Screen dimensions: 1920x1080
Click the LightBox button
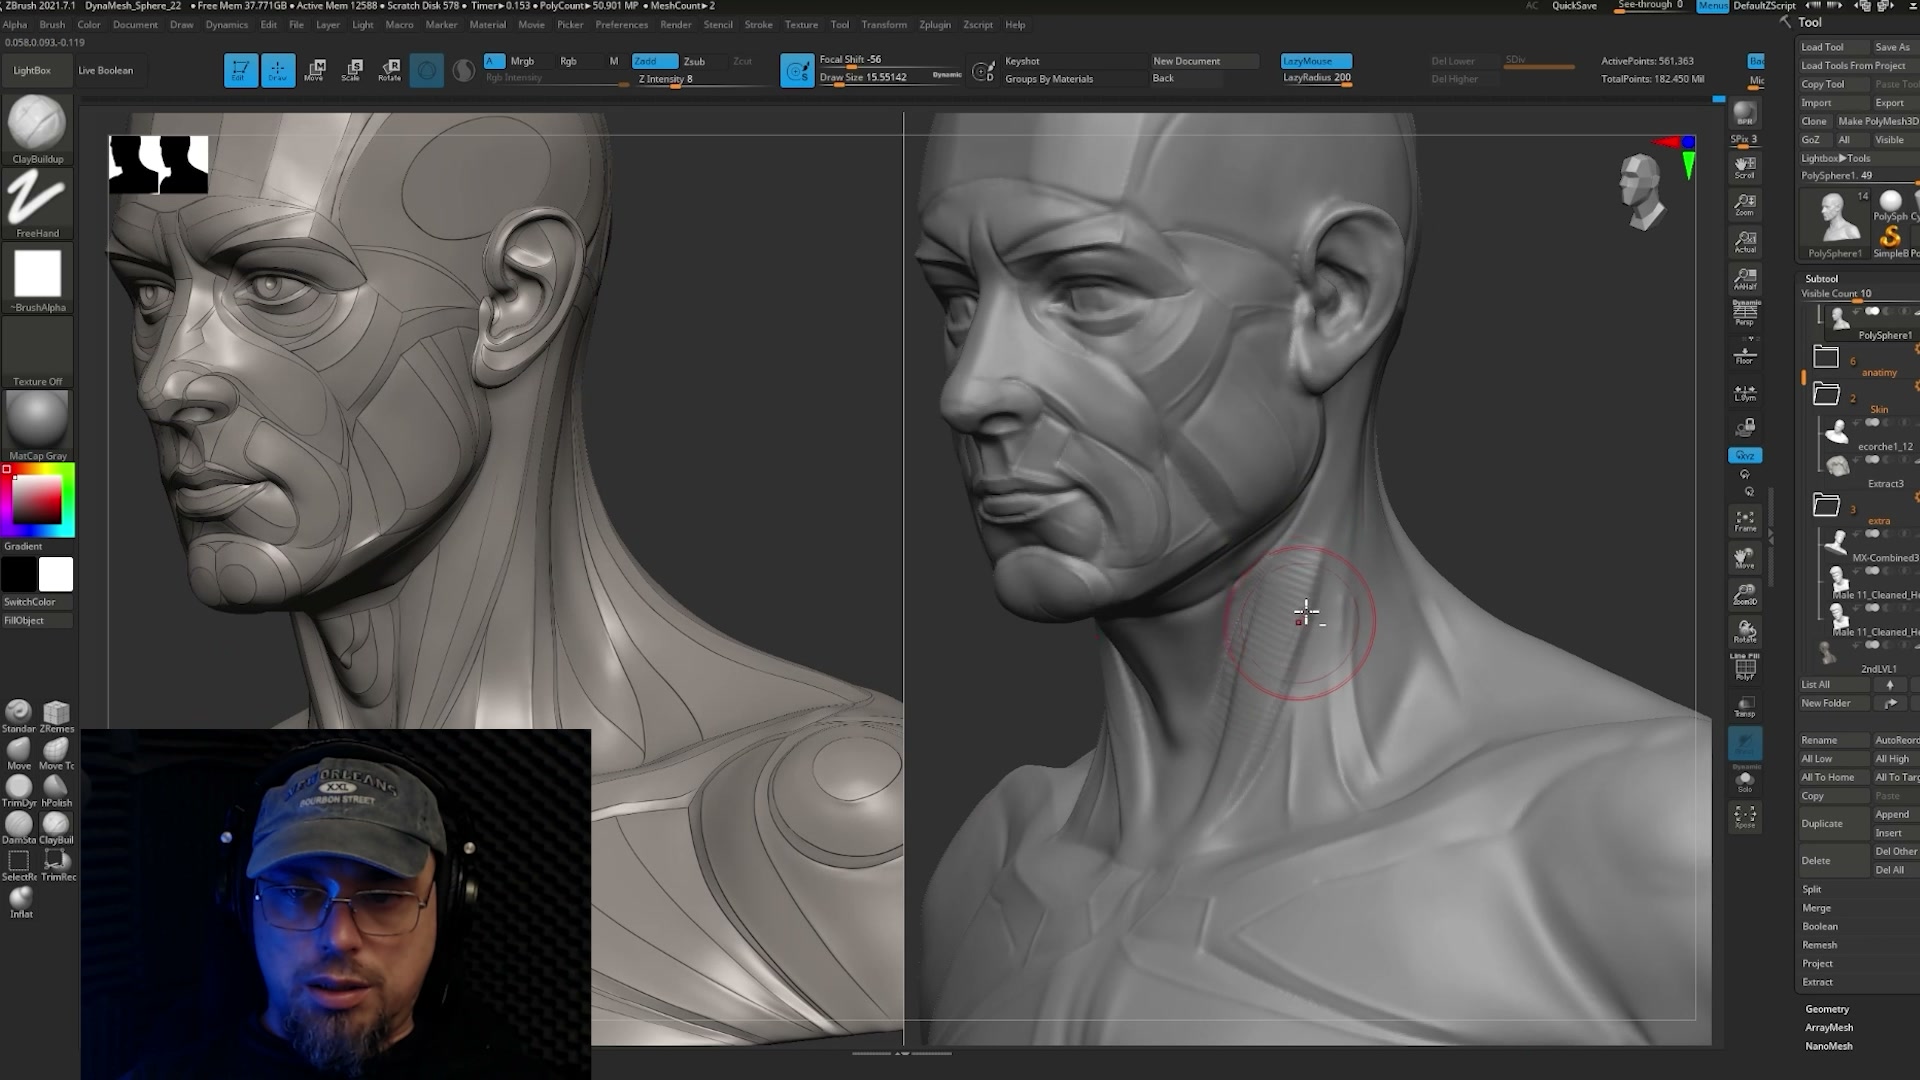[32, 70]
